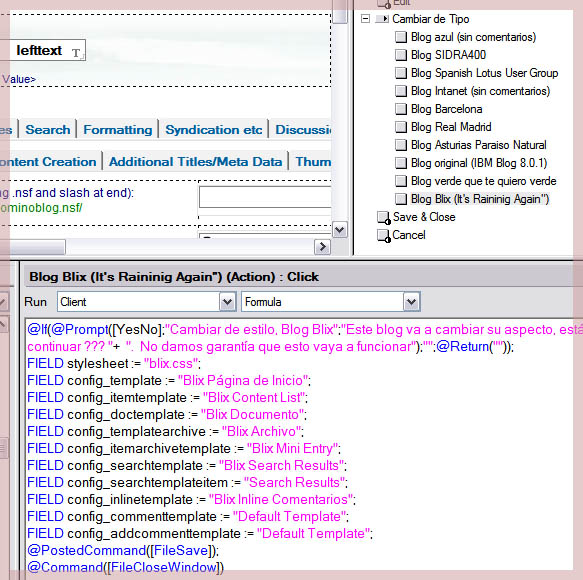Open the Formula type dropdown
The image size is (583, 580).
(x=412, y=302)
